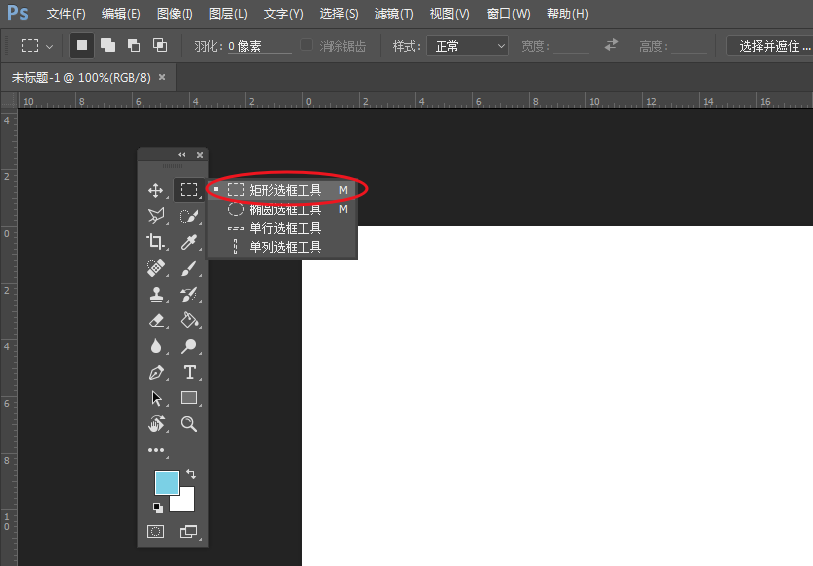Open the marquee tool preset picker
The image size is (813, 566).
[38, 46]
